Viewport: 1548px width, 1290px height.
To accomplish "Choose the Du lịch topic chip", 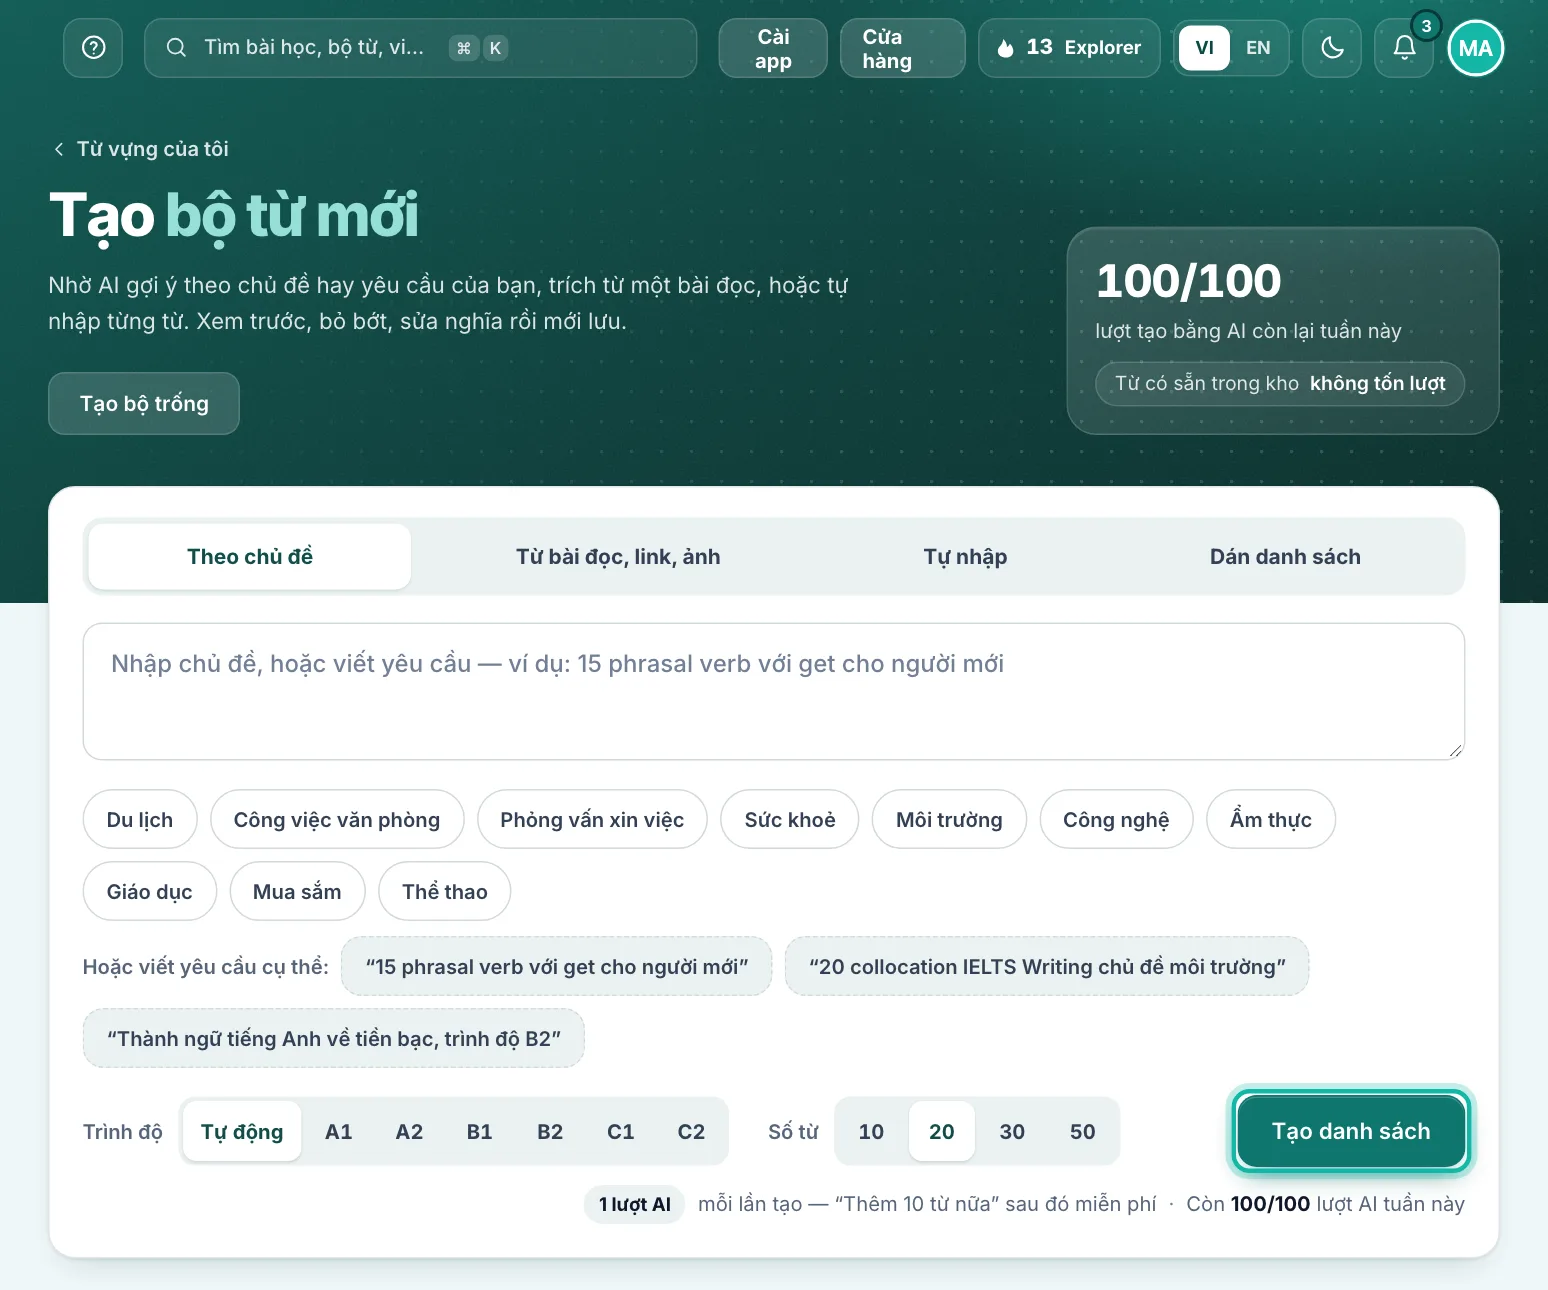I will pyautogui.click(x=140, y=820).
